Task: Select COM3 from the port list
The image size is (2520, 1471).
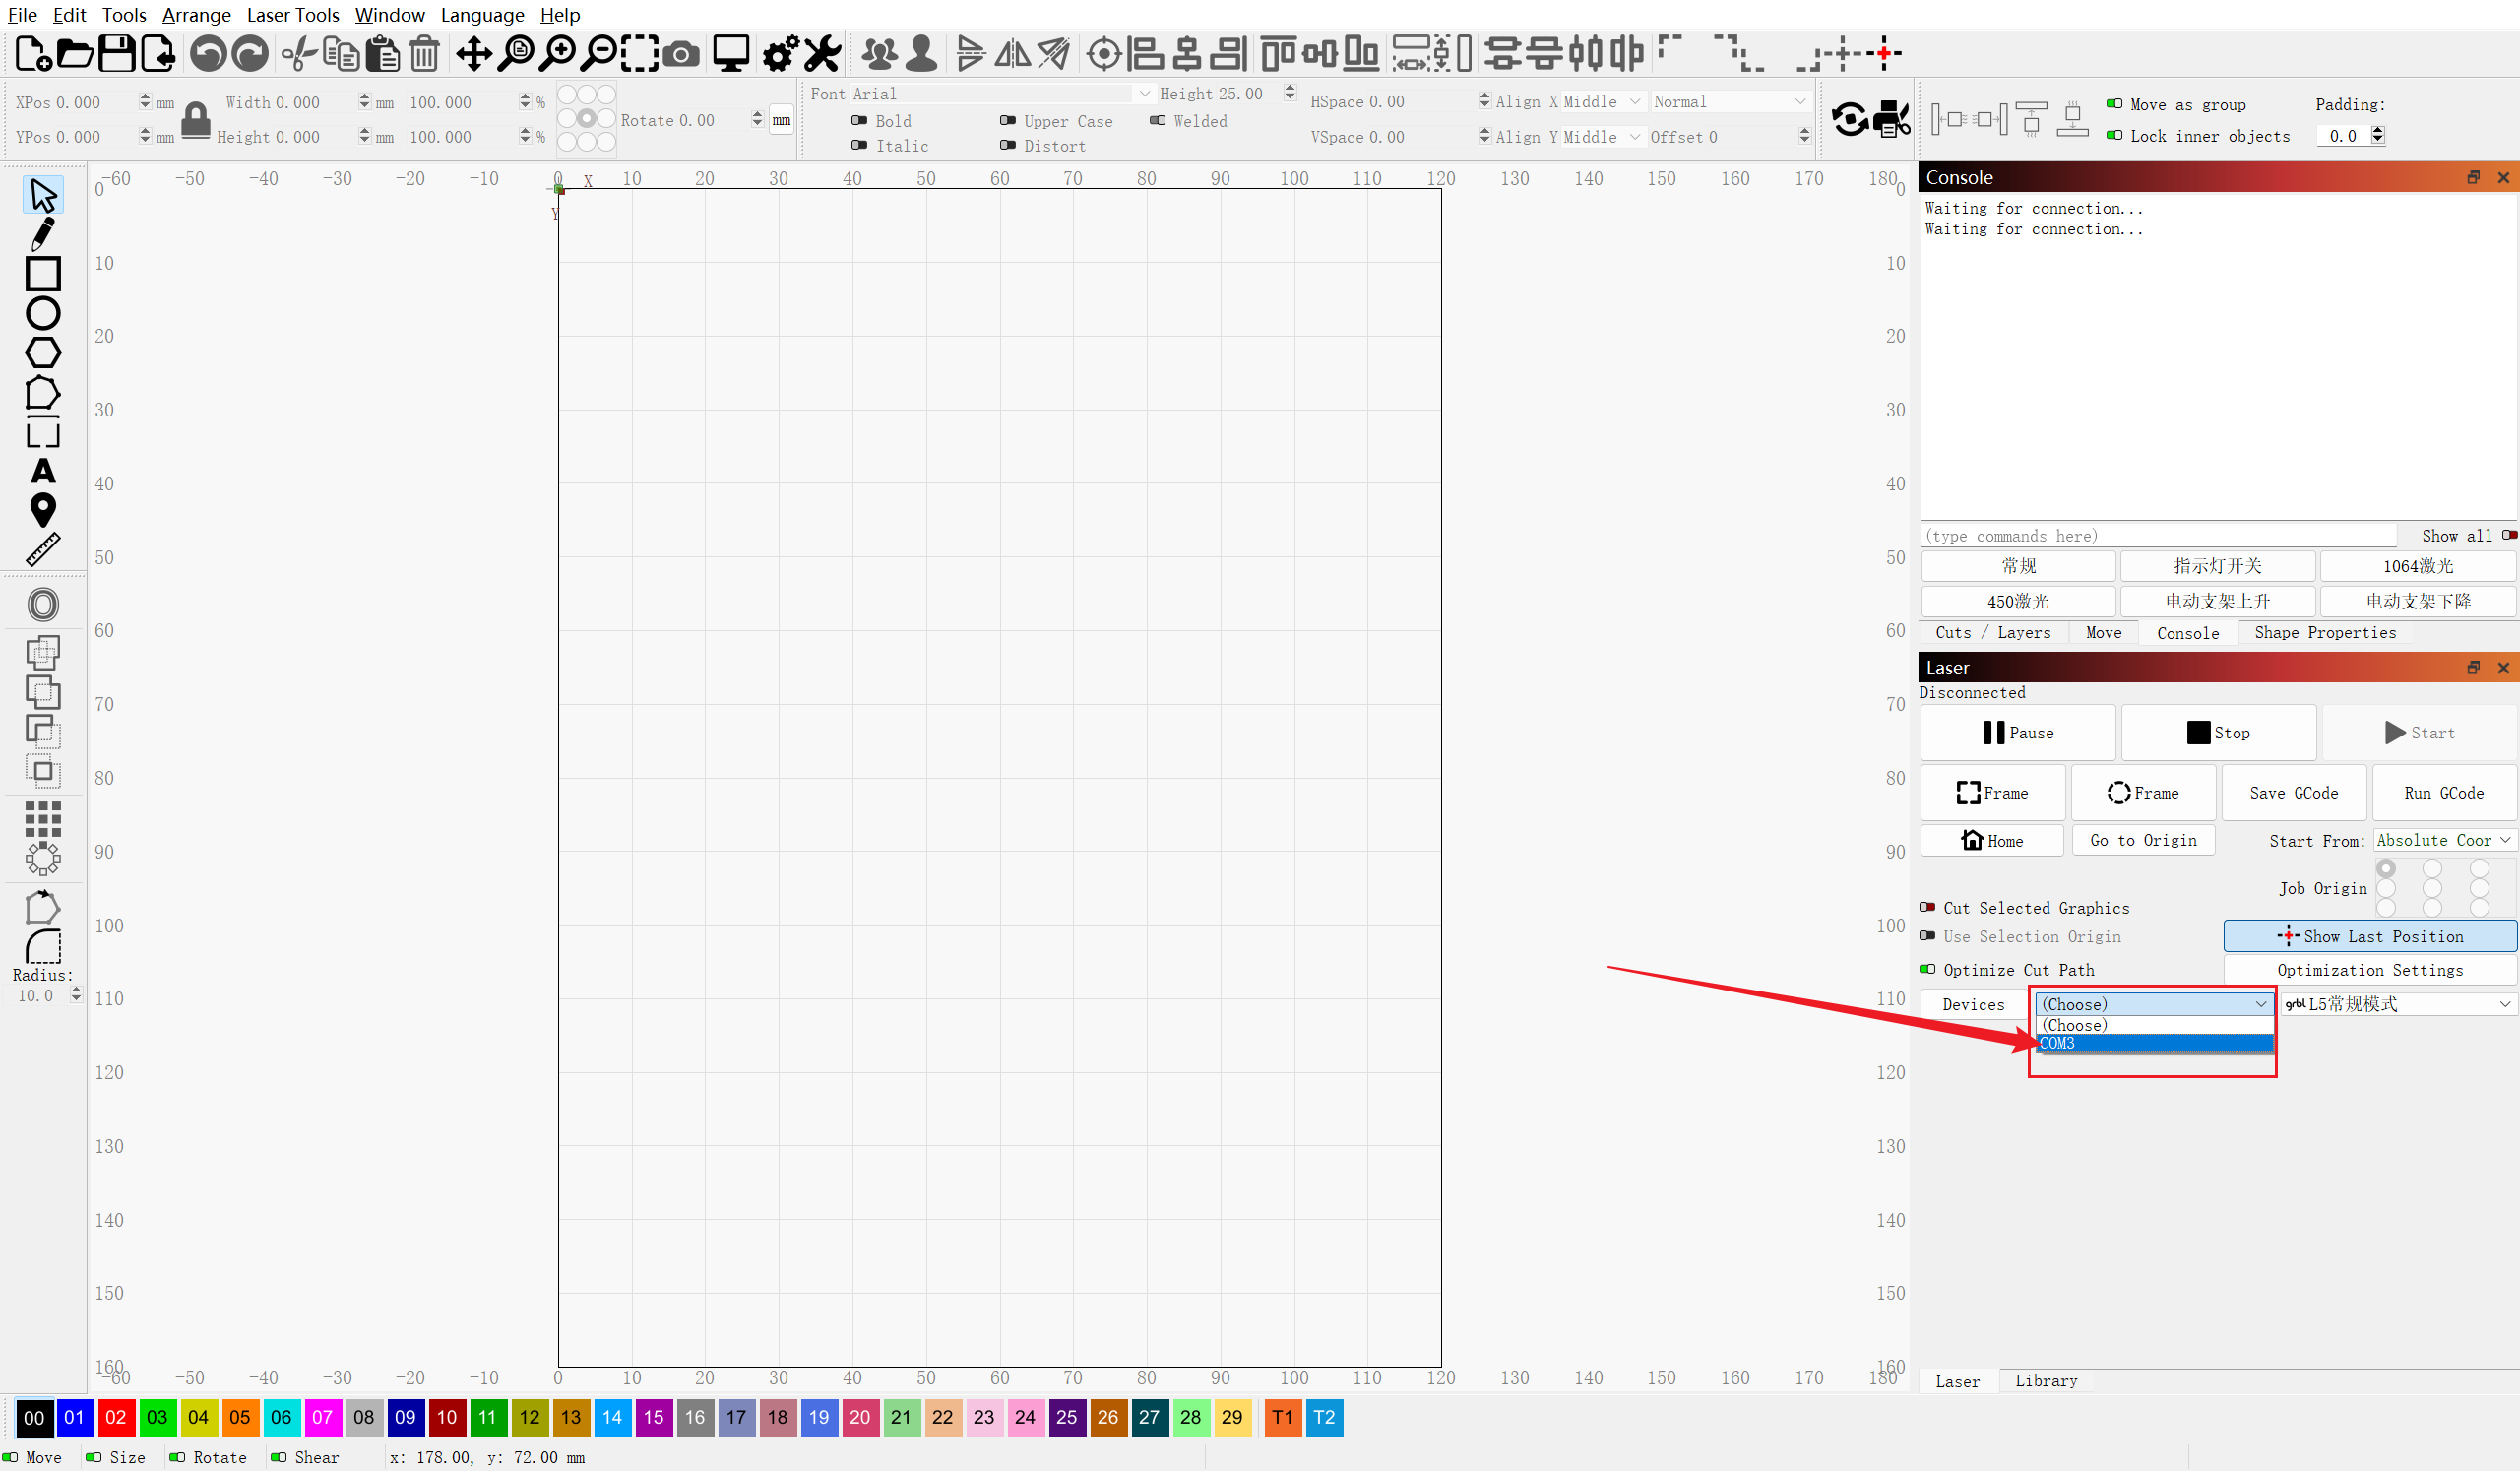Action: (2155, 1043)
